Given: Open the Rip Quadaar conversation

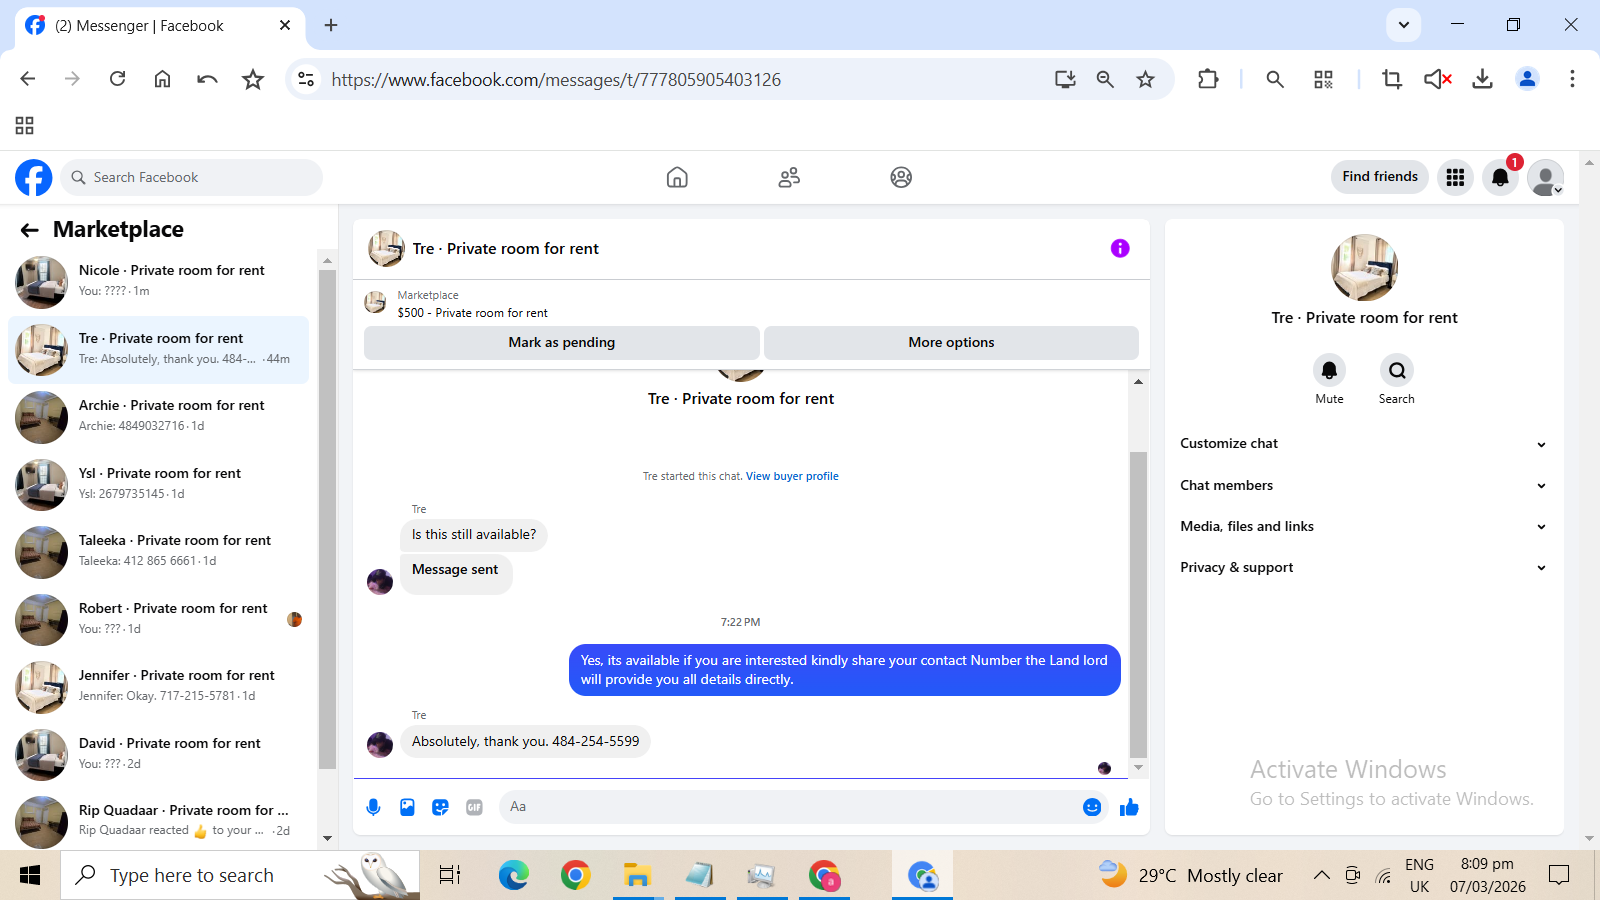Looking at the screenshot, I should tap(158, 821).
